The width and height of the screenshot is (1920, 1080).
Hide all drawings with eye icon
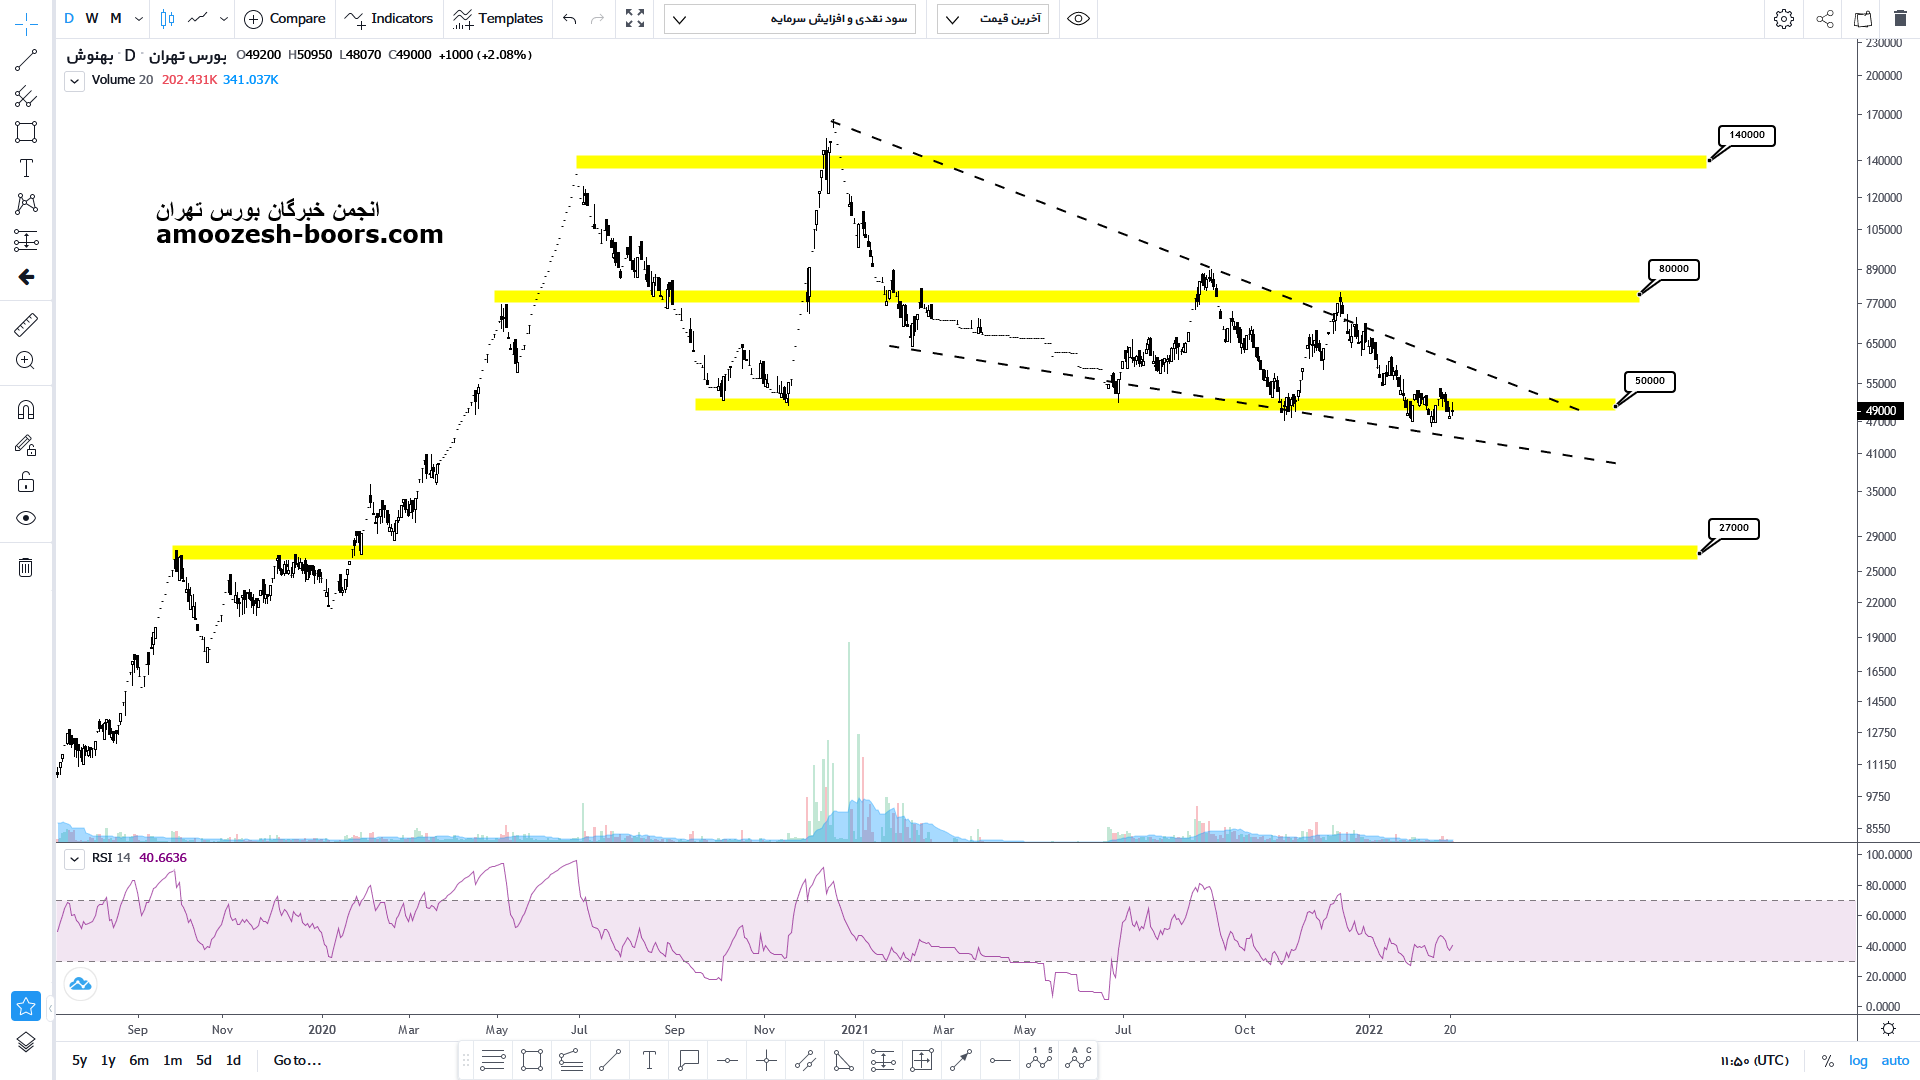[26, 518]
